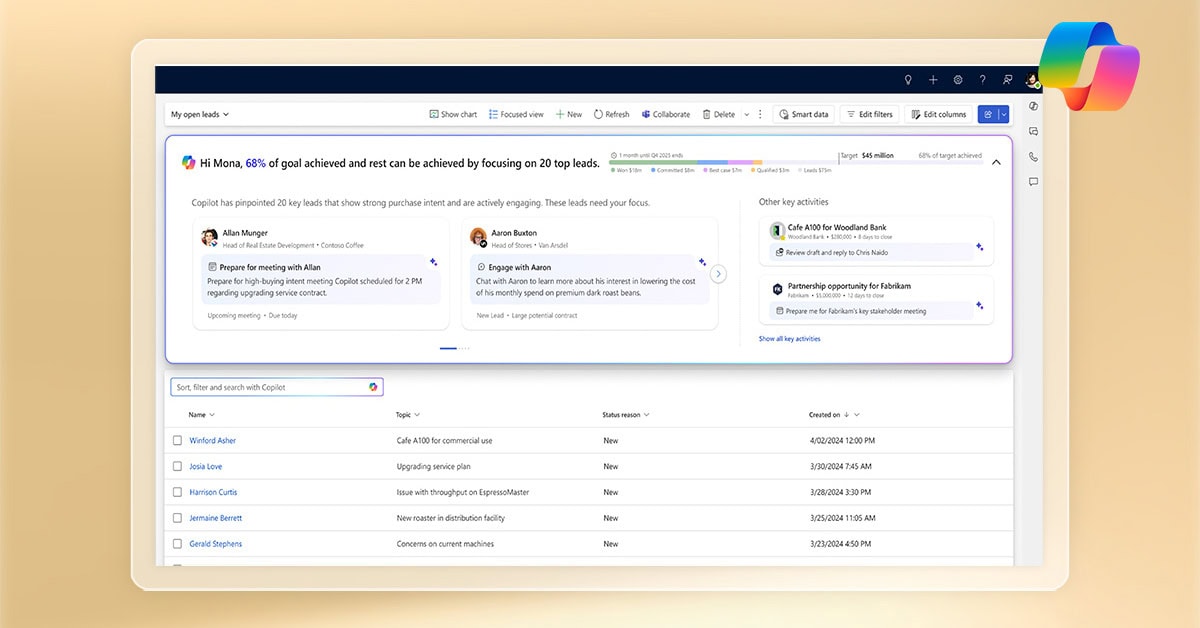
Task: Refresh the leads list
Action: pos(612,114)
